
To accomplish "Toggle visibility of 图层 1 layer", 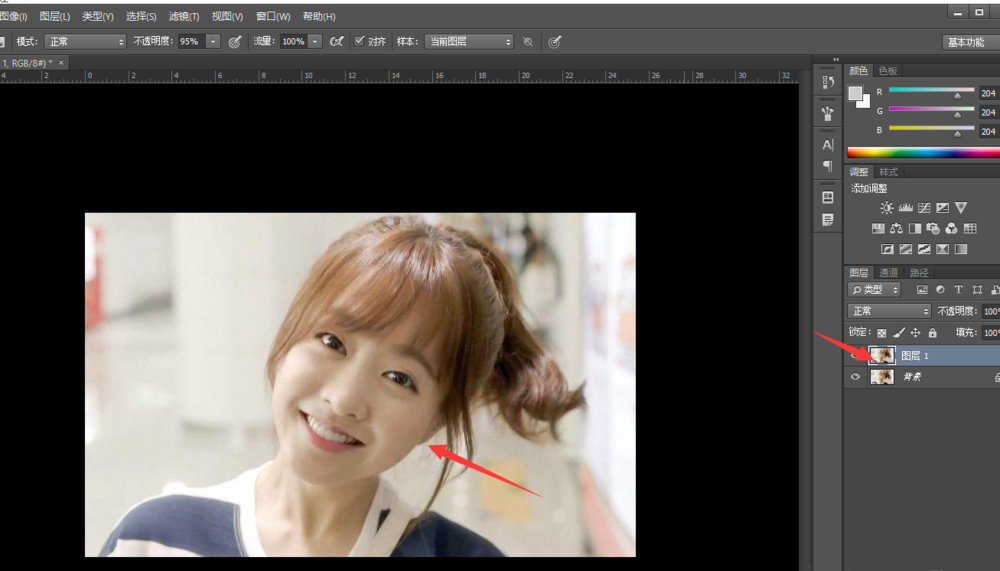I will 855,355.
